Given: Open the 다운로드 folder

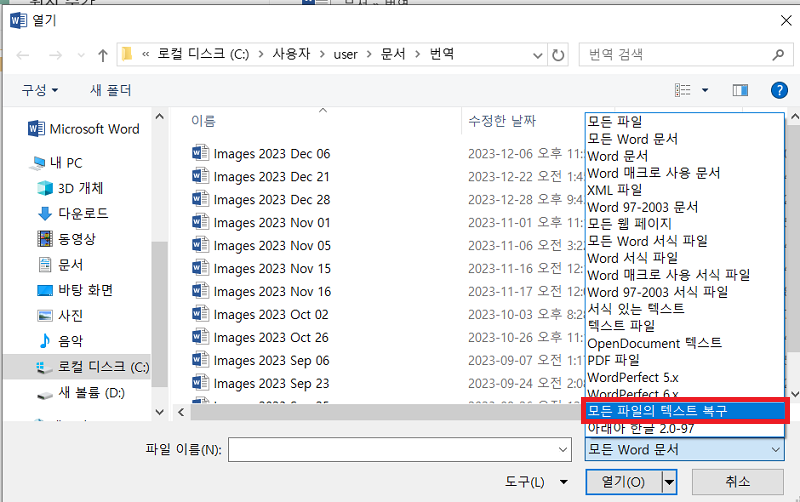Looking at the screenshot, I should 73,213.
